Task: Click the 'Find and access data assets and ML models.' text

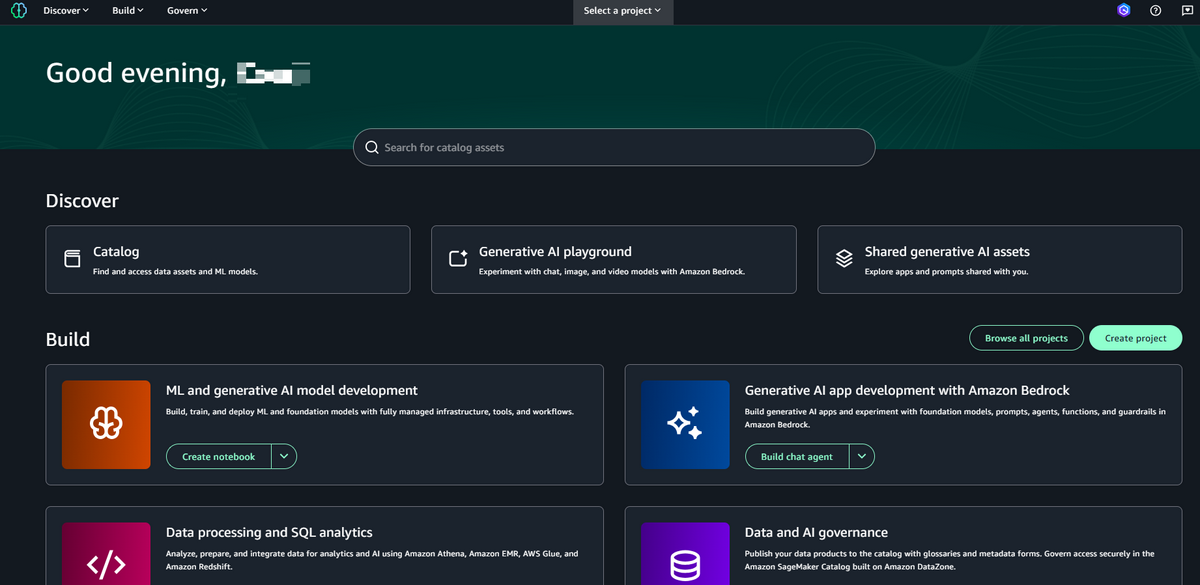Action: pos(175,271)
